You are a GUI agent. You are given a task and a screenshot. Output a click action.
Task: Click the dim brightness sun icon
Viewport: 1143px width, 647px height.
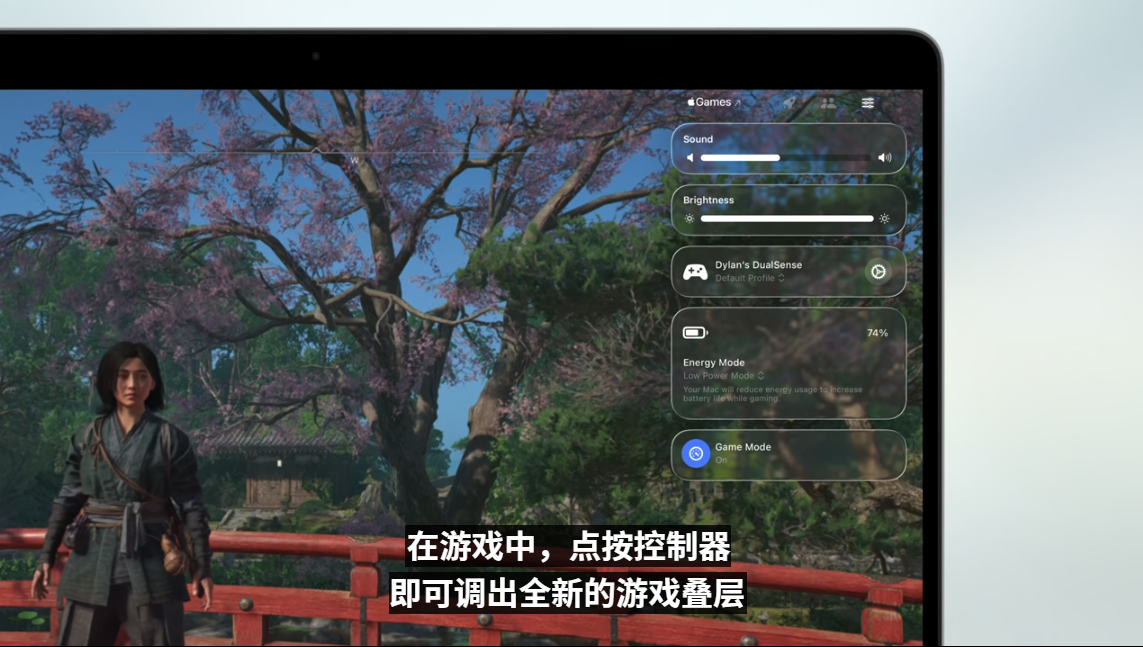click(x=690, y=219)
